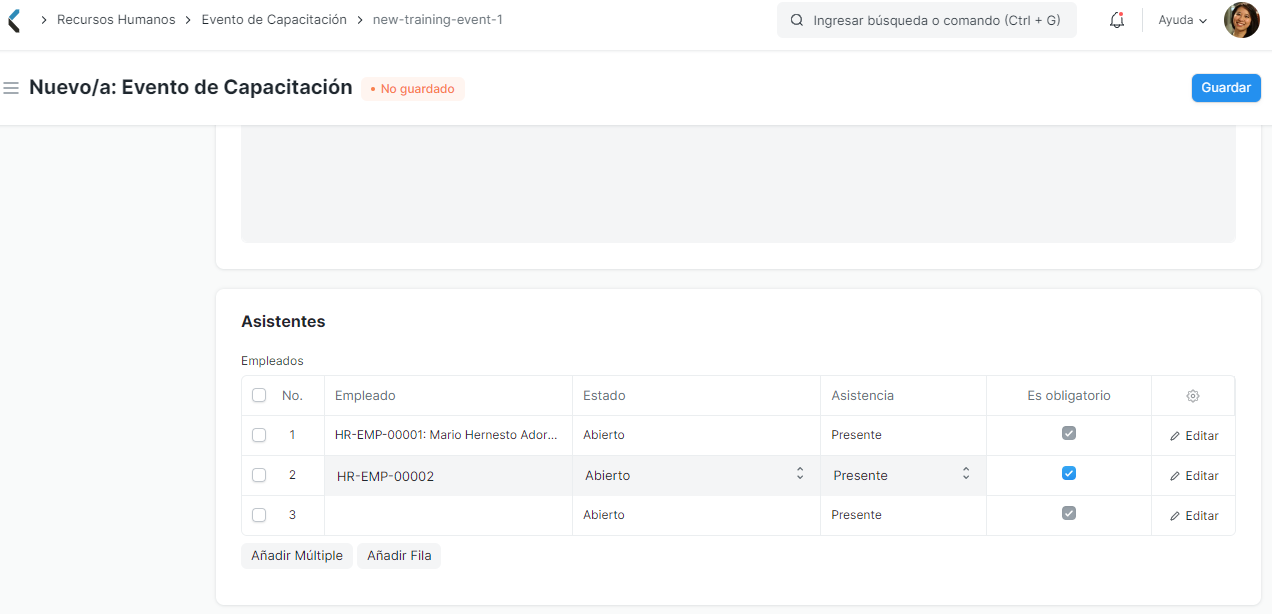Edit row 1 with Editar
This screenshot has width=1272, height=614.
tap(1194, 436)
